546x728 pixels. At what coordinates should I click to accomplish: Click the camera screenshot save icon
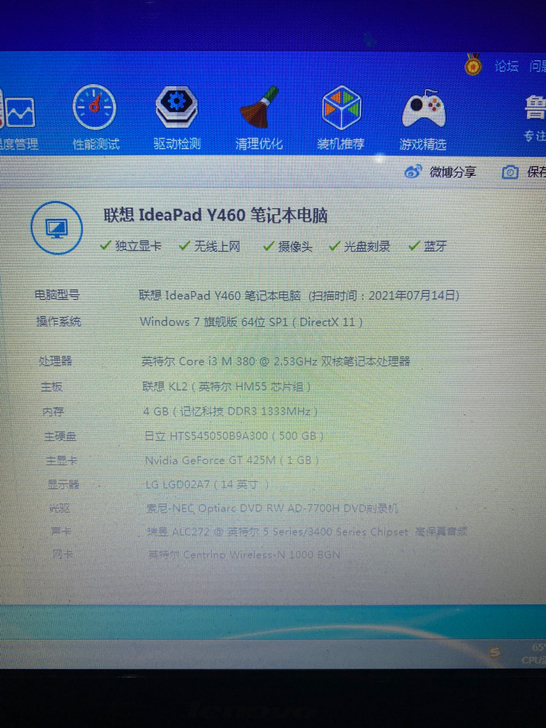coord(510,172)
